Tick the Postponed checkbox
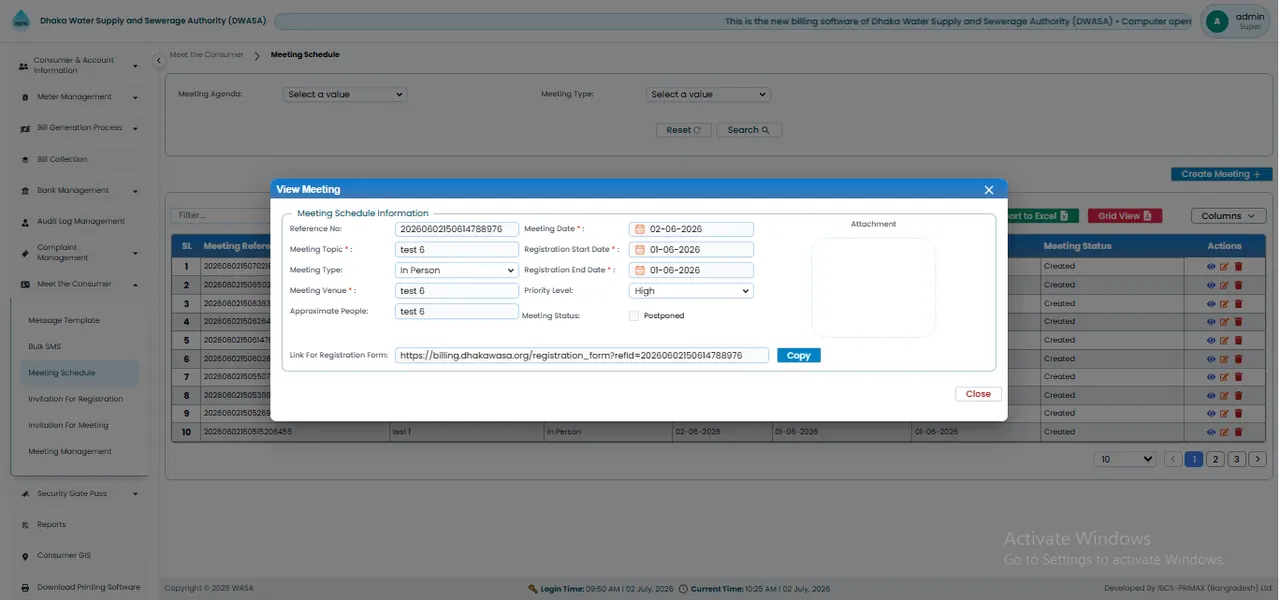 [634, 316]
